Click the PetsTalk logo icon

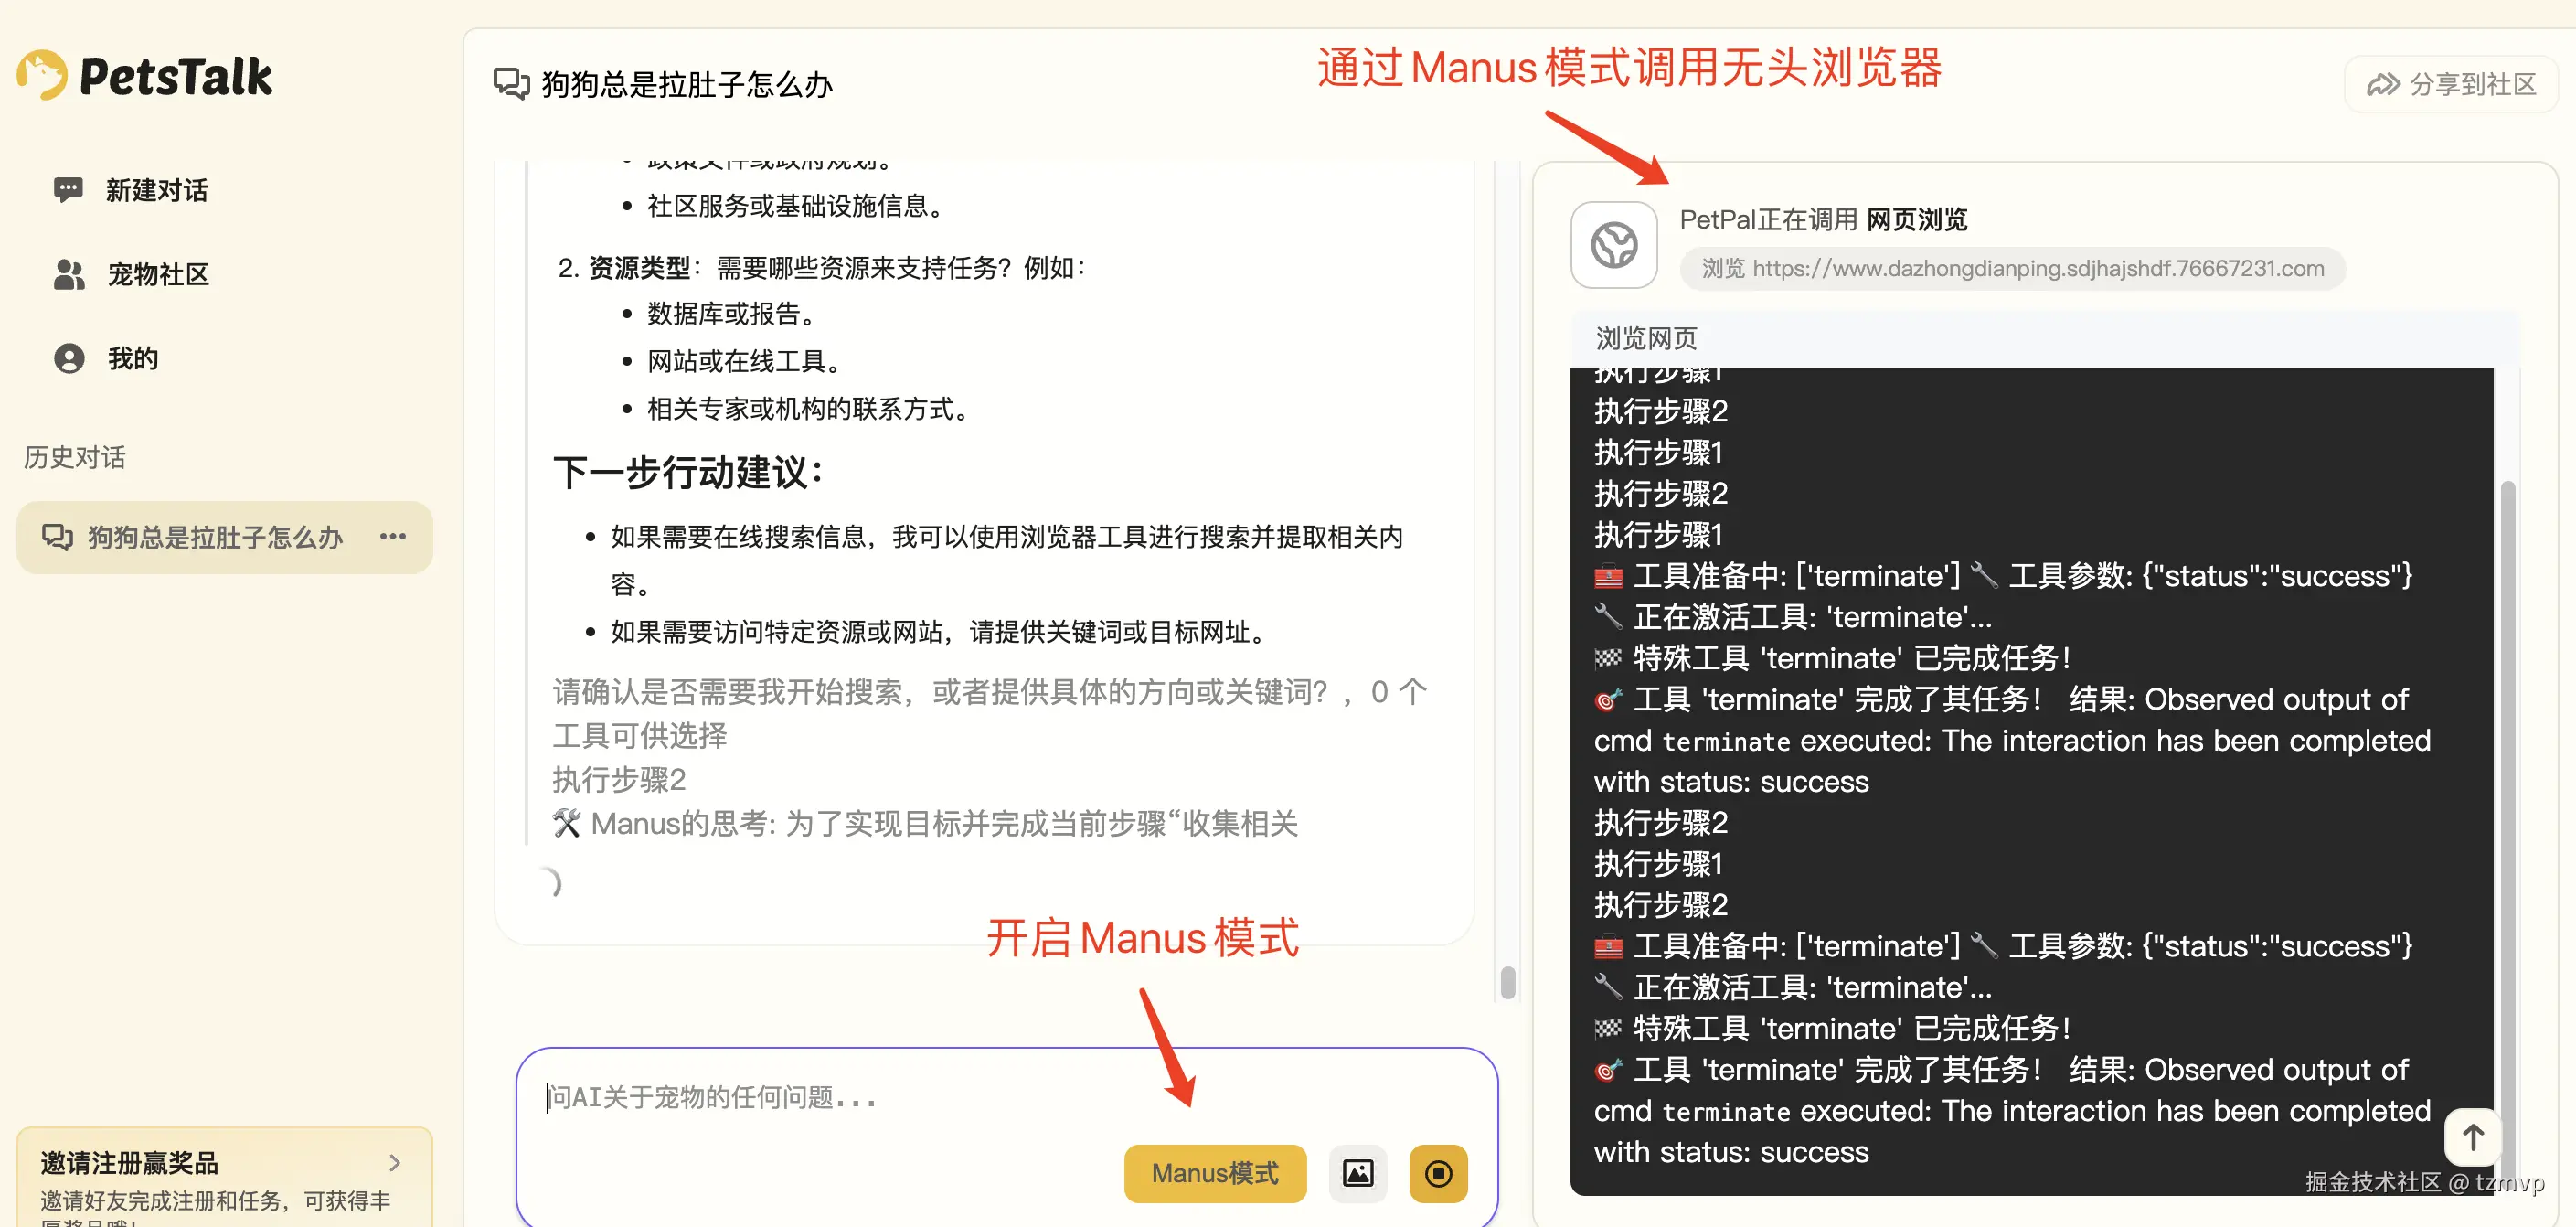point(42,75)
